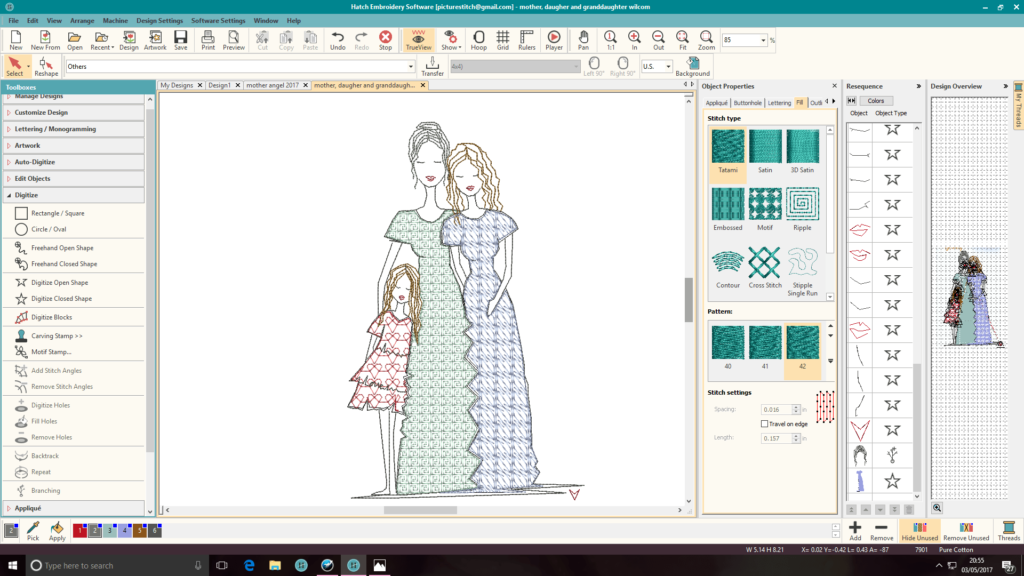The height and width of the screenshot is (576, 1024).
Task: Select the Digitize Blocks tool
Action: (52, 317)
